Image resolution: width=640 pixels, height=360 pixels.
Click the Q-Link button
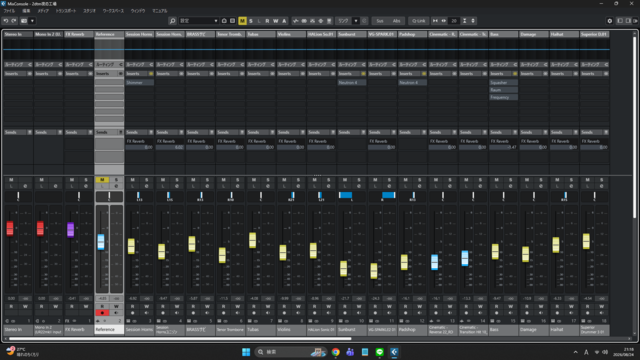tap(418, 21)
